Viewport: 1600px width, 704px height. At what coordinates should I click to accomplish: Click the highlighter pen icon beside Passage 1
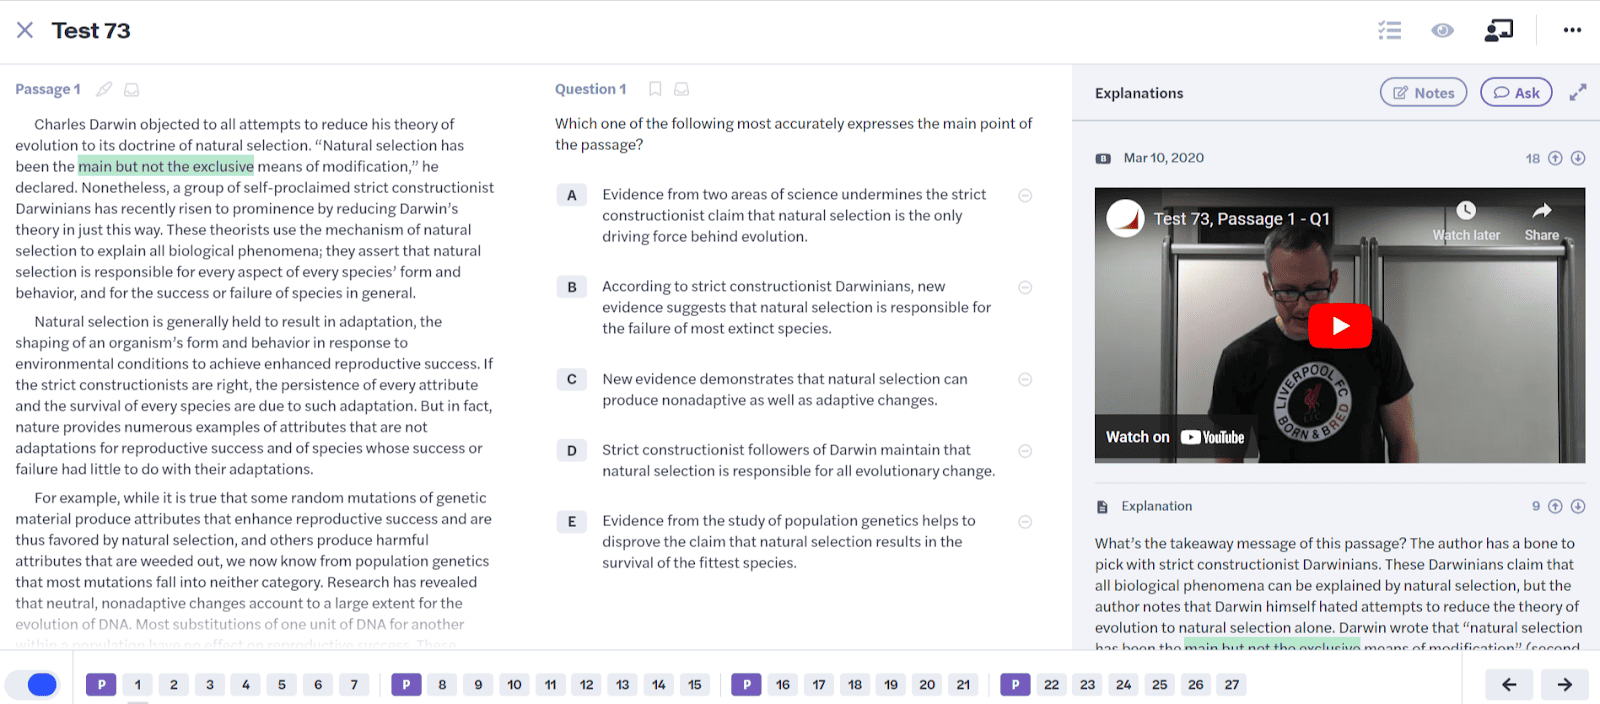pos(104,89)
